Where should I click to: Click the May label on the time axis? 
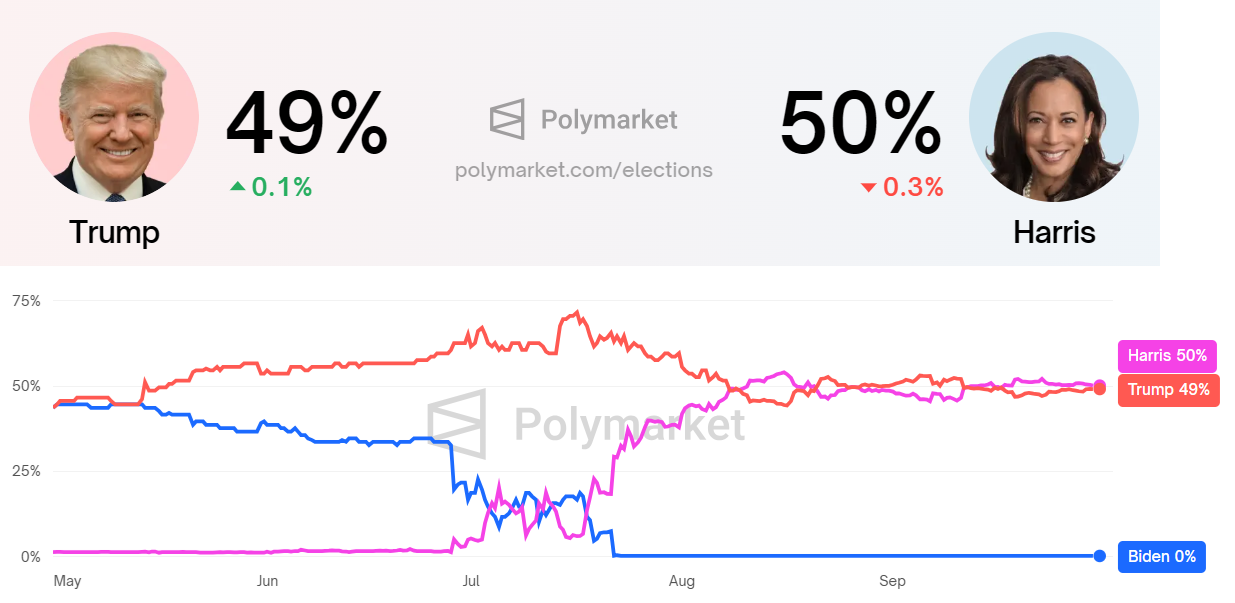coord(67,581)
